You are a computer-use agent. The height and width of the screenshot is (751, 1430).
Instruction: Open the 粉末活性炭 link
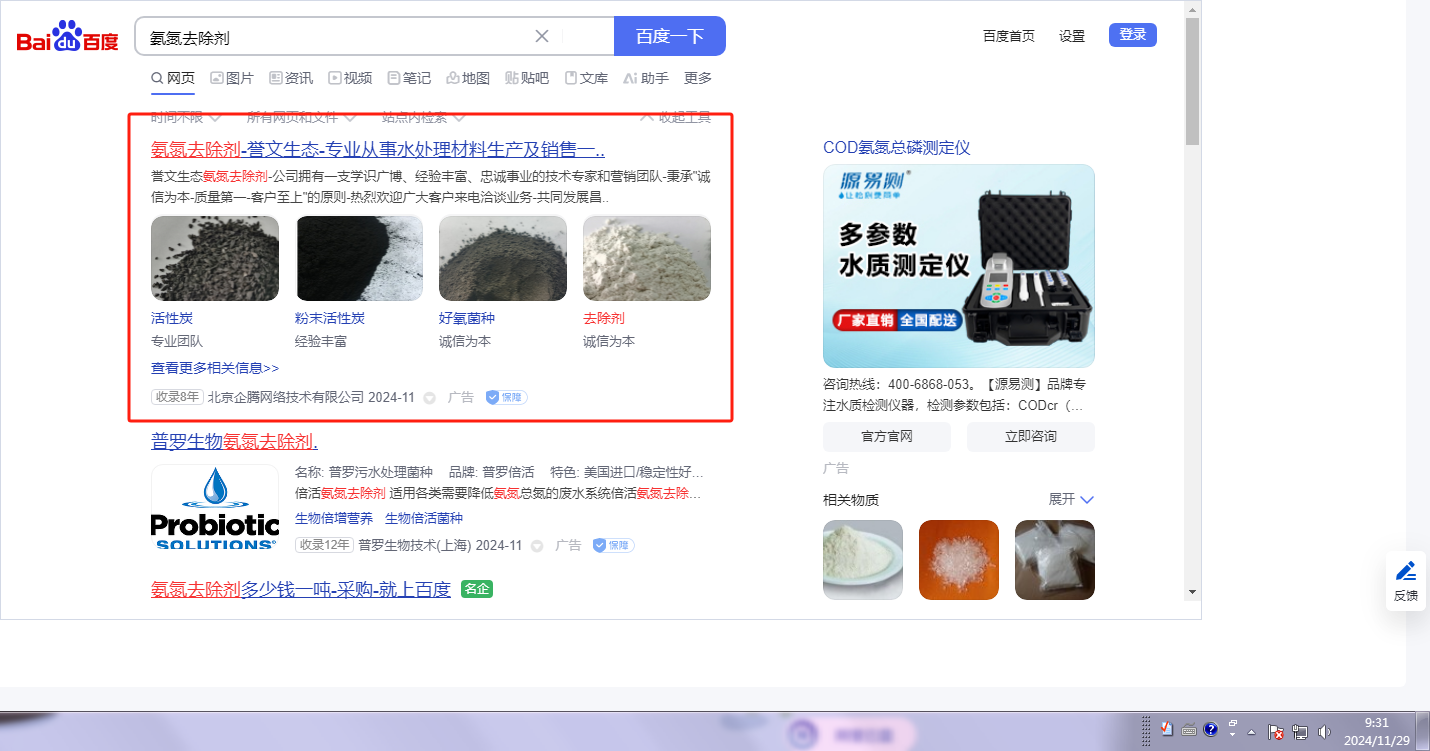pyautogui.click(x=330, y=318)
